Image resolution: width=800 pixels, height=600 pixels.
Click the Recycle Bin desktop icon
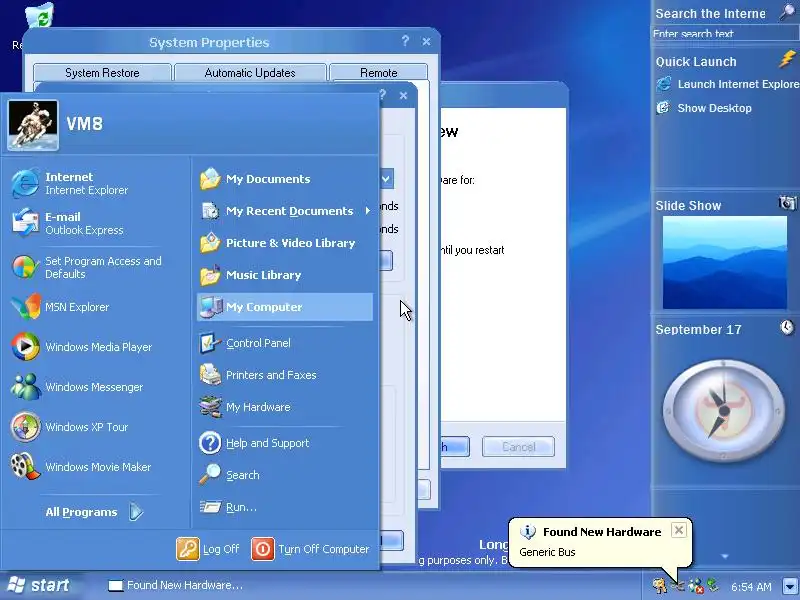point(38,18)
